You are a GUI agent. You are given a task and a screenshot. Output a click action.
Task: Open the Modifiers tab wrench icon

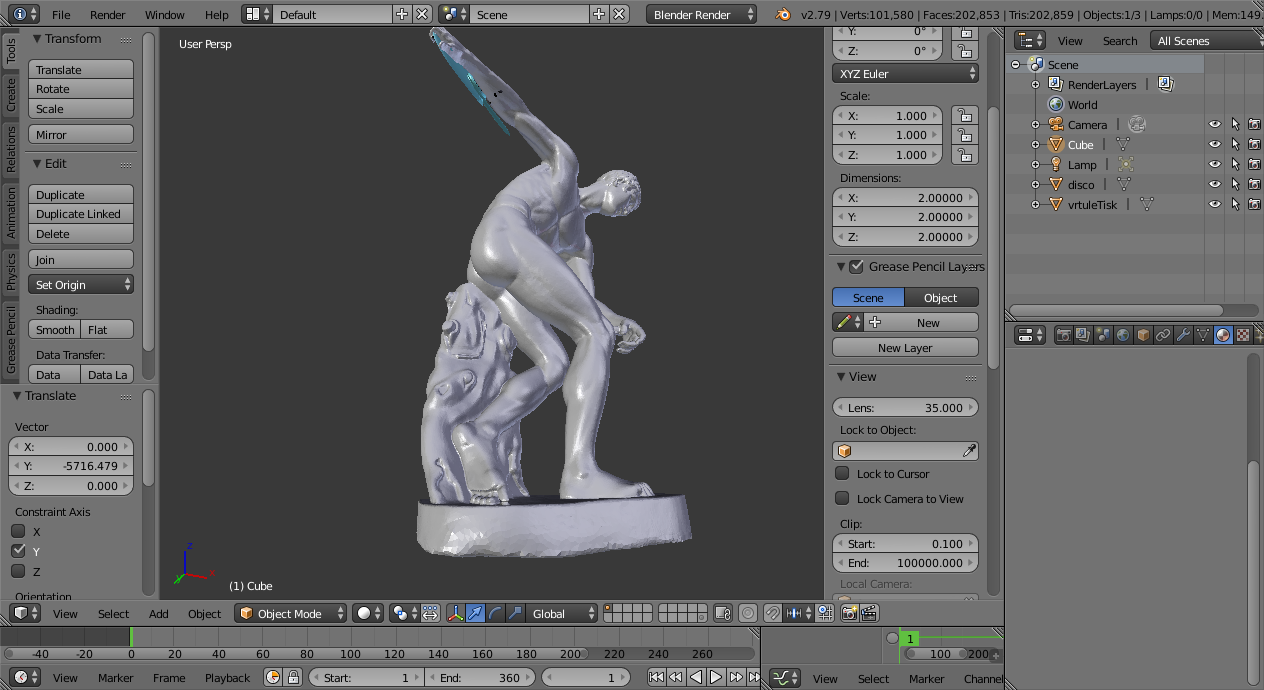[x=1183, y=336]
